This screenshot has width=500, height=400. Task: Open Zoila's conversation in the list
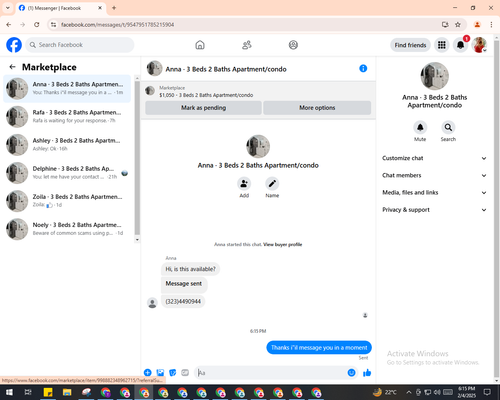67,201
